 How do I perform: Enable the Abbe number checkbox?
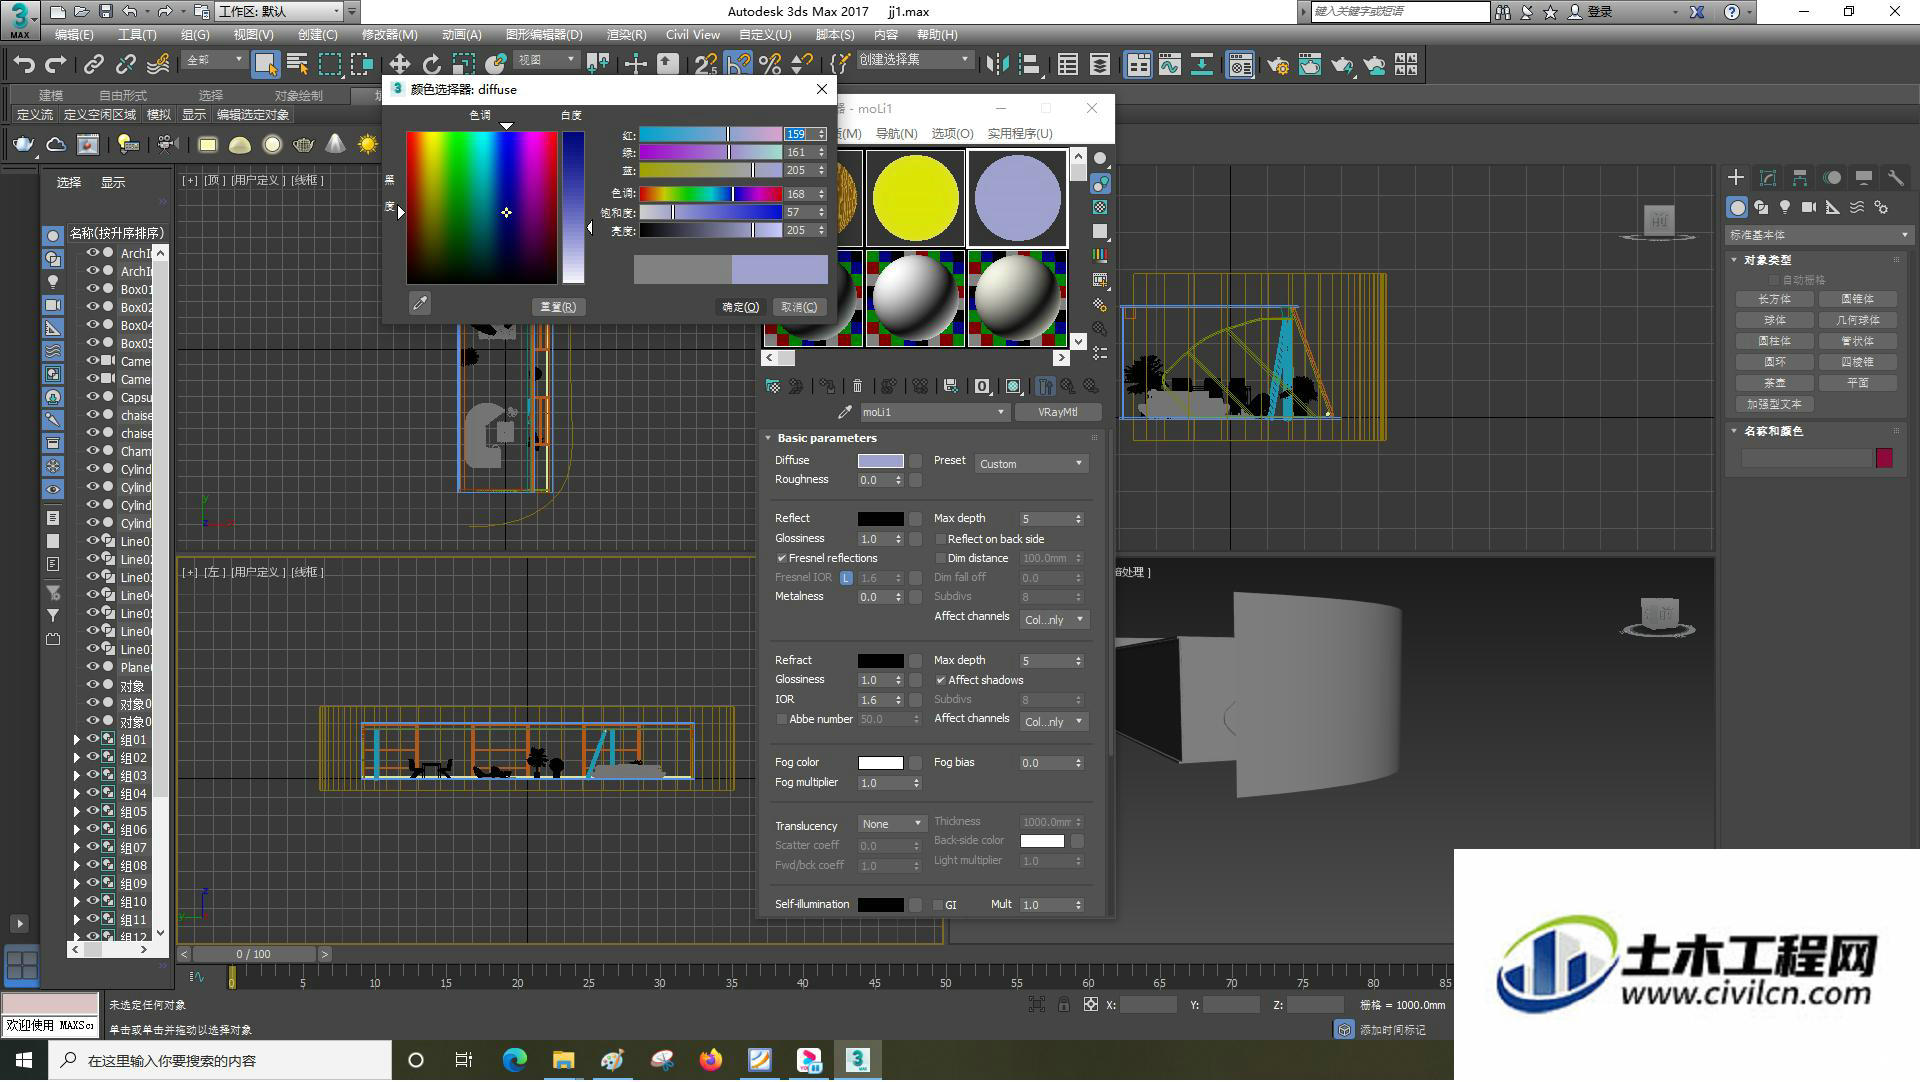[781, 719]
